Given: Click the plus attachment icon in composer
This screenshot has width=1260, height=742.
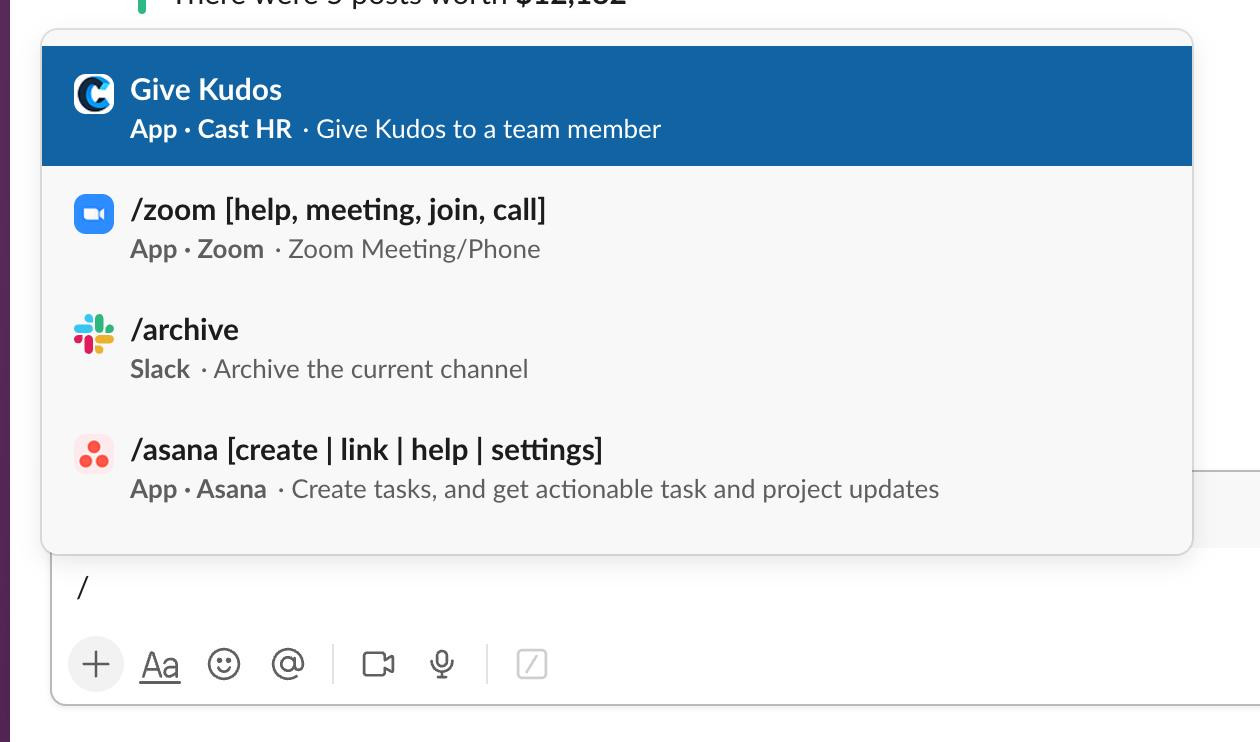Looking at the screenshot, I should (x=96, y=663).
